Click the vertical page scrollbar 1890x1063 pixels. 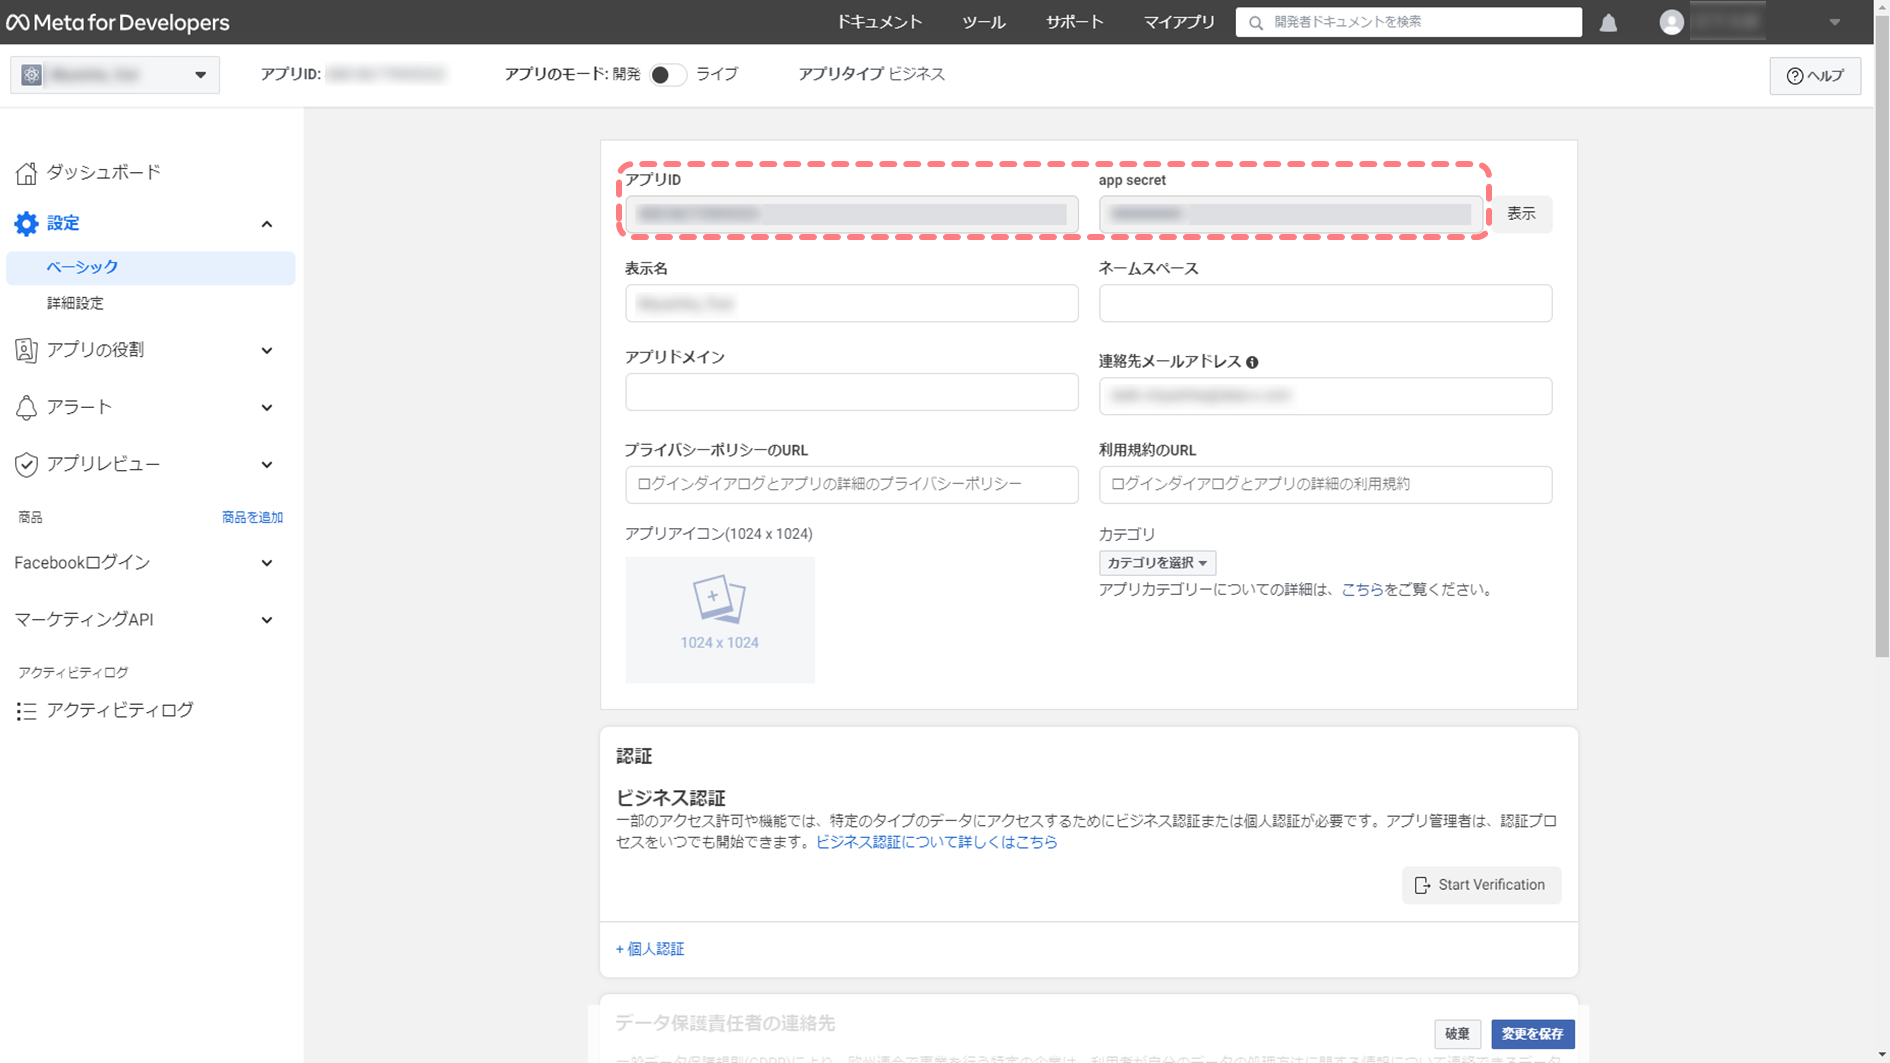[x=1882, y=335]
